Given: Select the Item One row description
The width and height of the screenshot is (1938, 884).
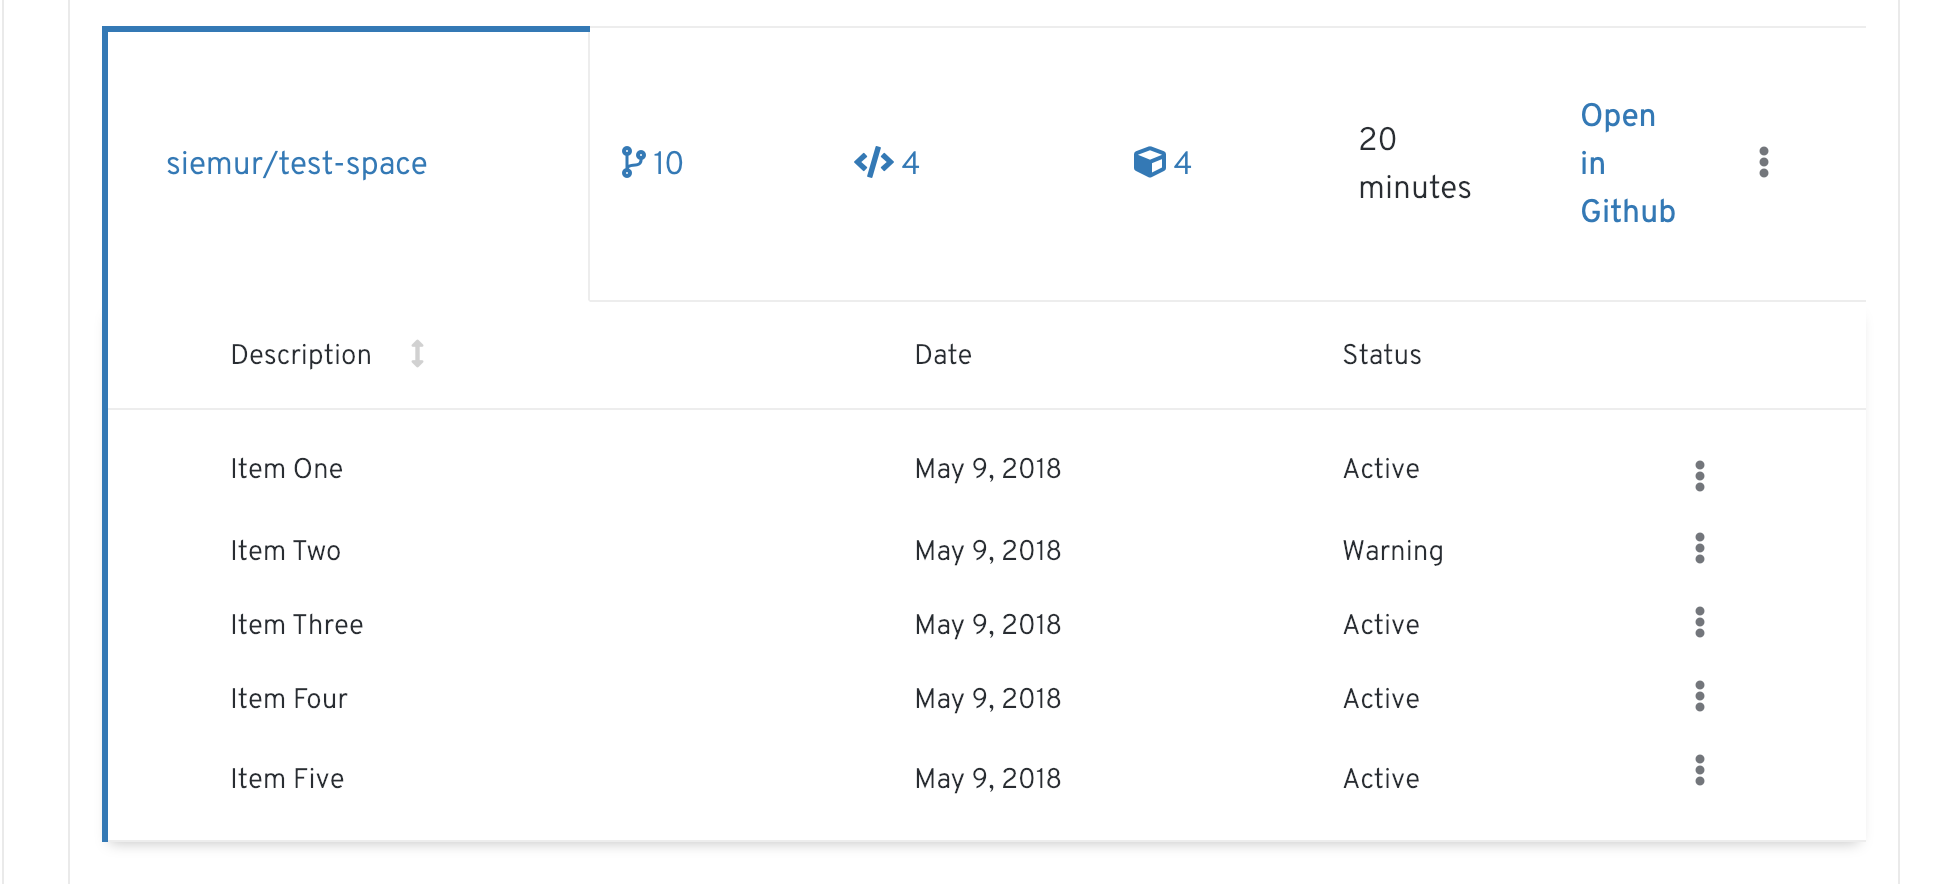Looking at the screenshot, I should (x=286, y=469).
